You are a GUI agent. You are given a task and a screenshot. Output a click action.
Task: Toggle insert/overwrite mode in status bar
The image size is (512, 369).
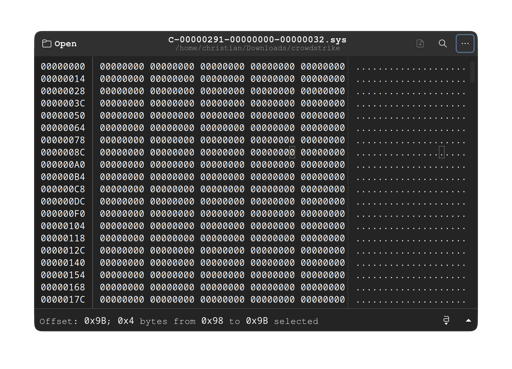point(446,321)
